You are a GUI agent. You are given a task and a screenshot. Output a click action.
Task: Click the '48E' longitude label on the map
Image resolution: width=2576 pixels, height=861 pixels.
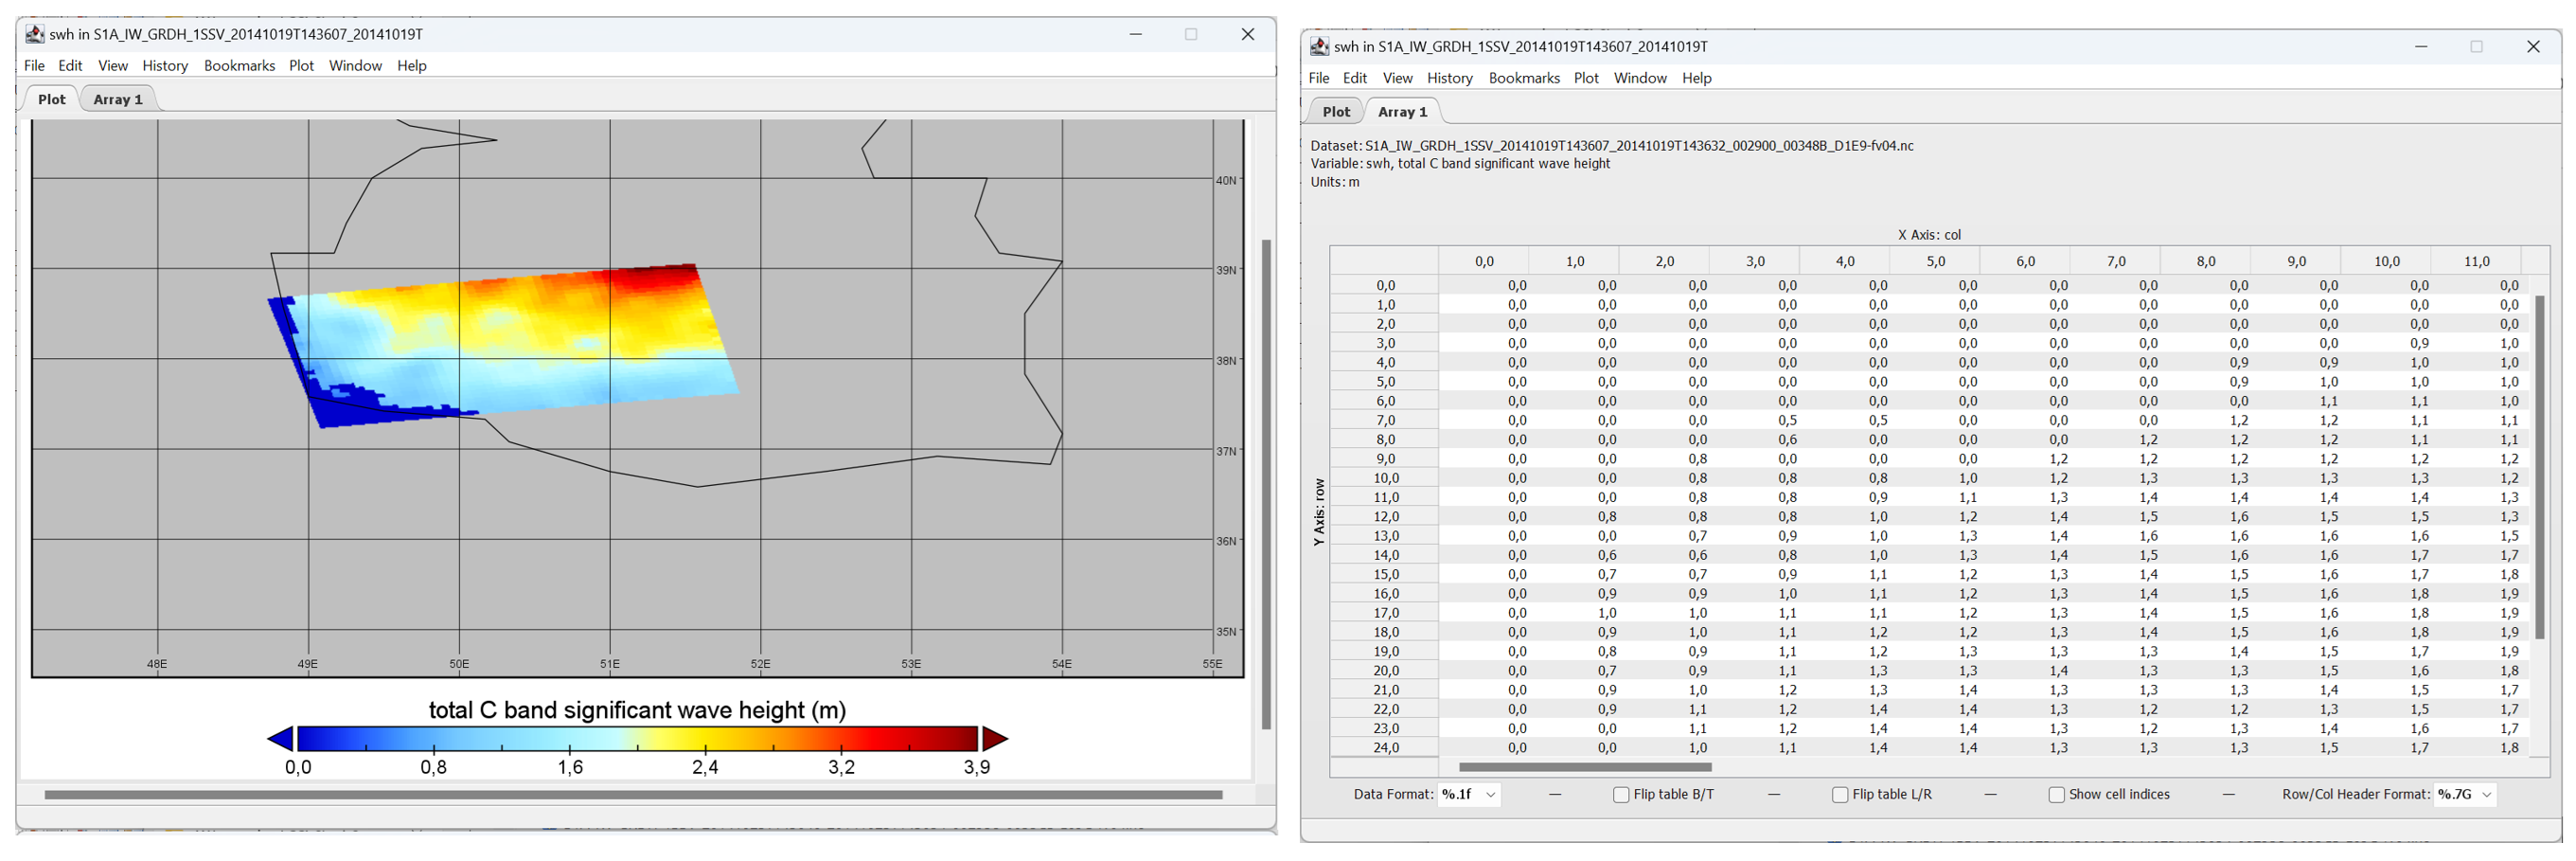(157, 664)
